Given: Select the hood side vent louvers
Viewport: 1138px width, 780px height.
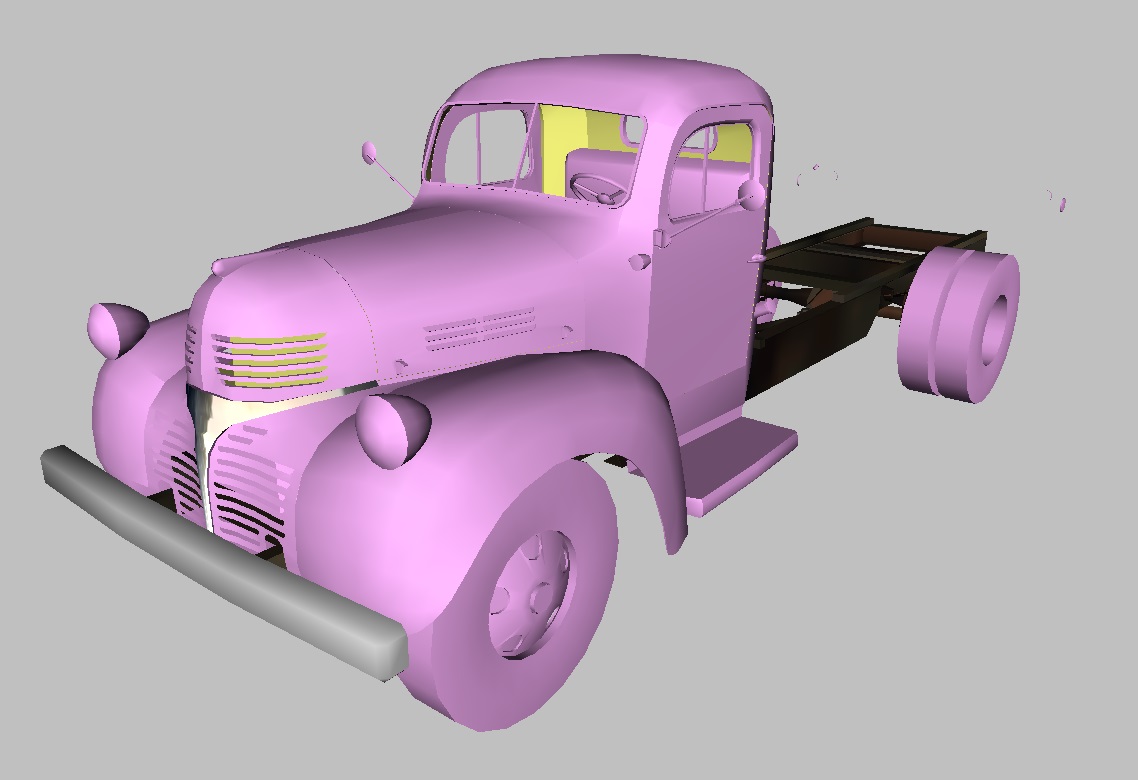Looking at the screenshot, I should (x=479, y=329).
